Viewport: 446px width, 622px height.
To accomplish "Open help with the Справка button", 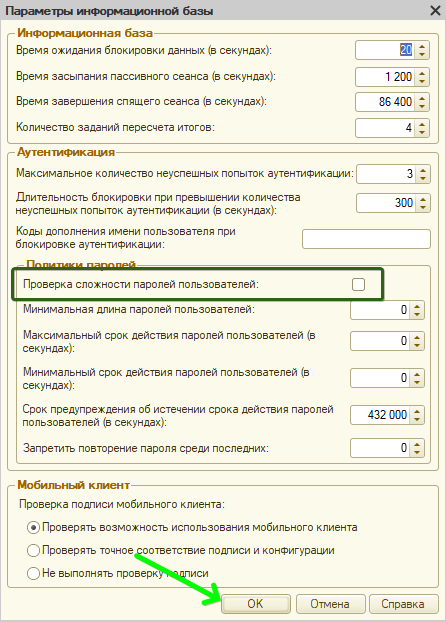I will 404,604.
